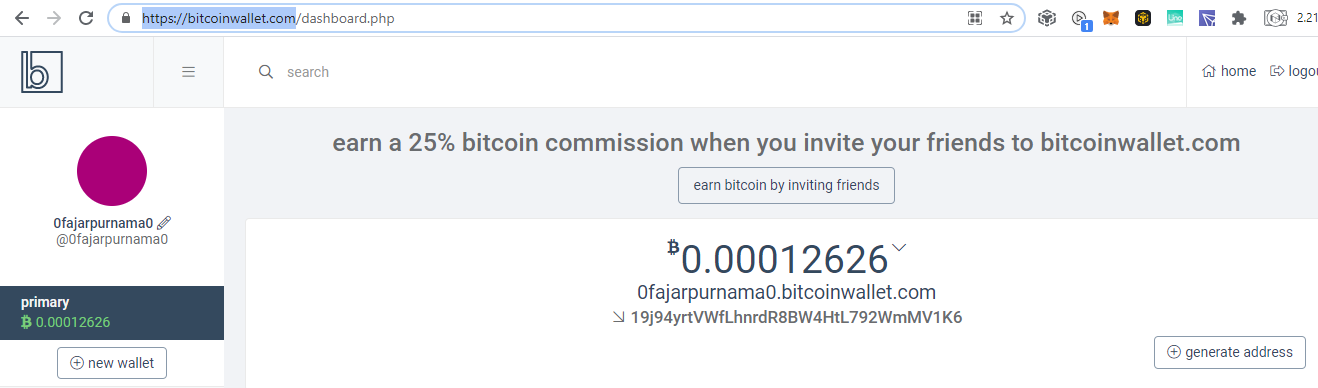Click the logout link

click(x=1294, y=71)
